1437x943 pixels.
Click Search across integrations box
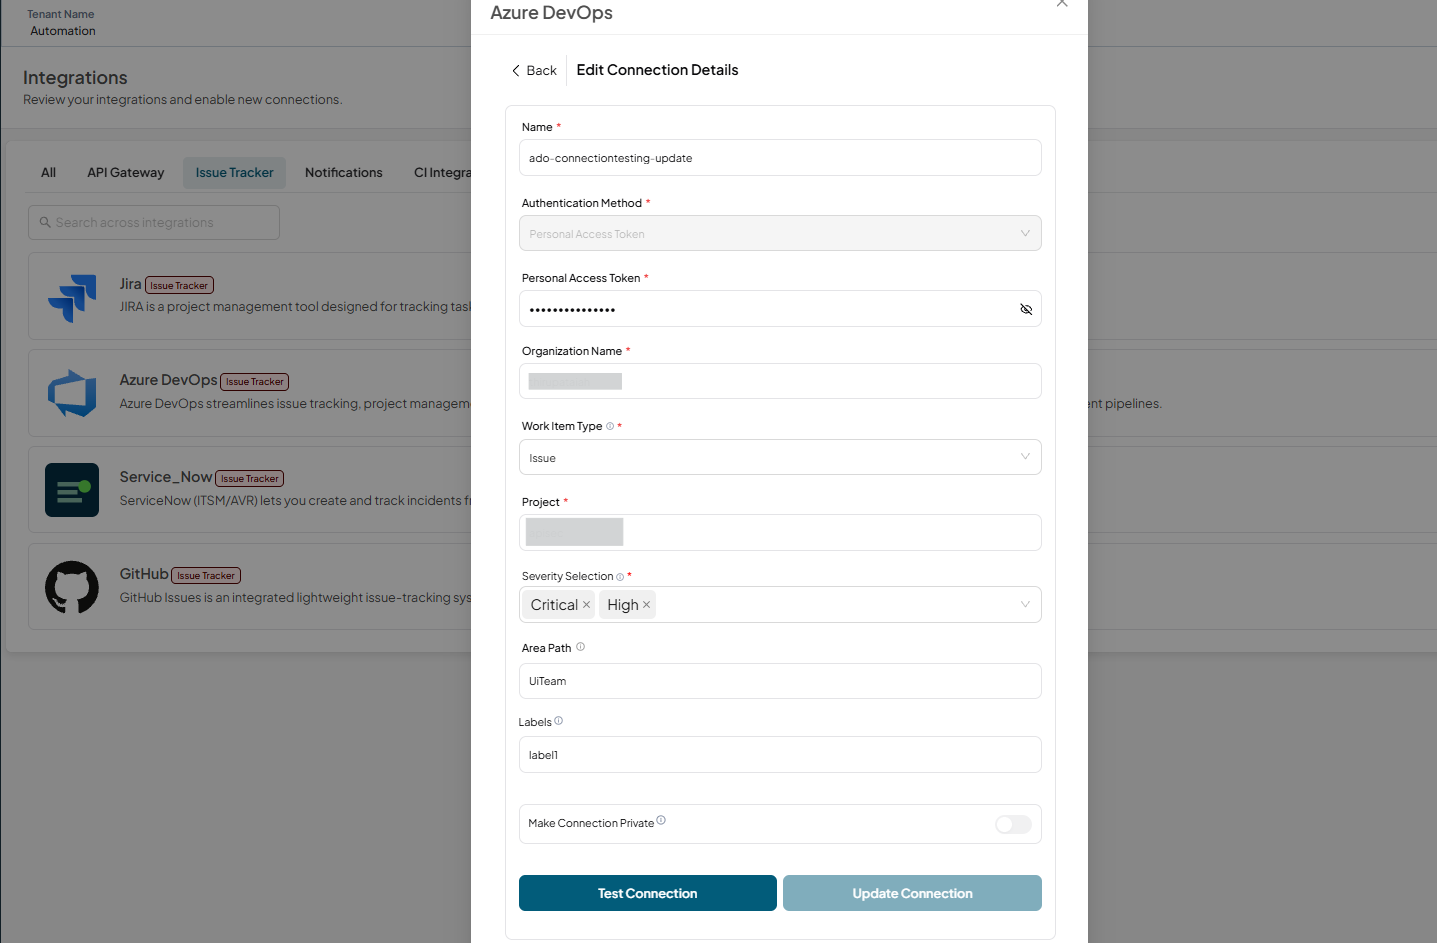point(154,222)
